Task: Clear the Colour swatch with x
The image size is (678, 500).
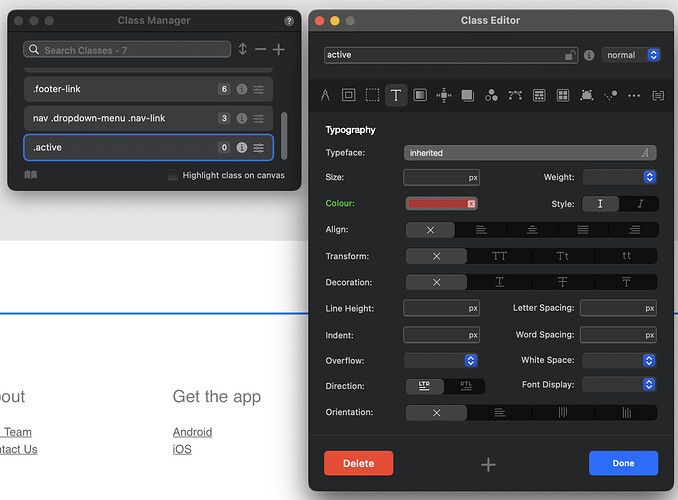Action: [471, 204]
